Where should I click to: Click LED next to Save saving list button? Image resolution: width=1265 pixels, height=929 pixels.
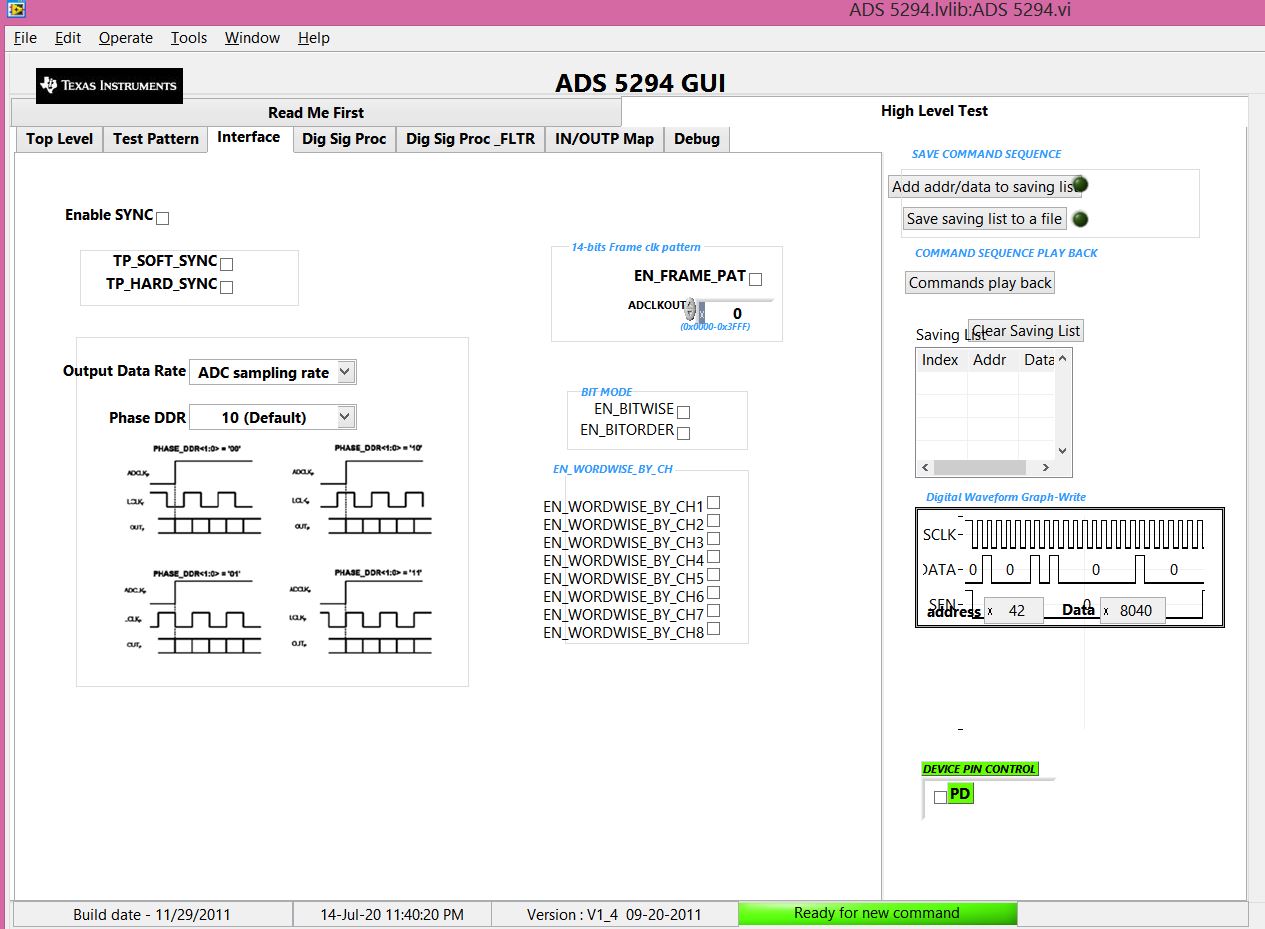click(1080, 219)
